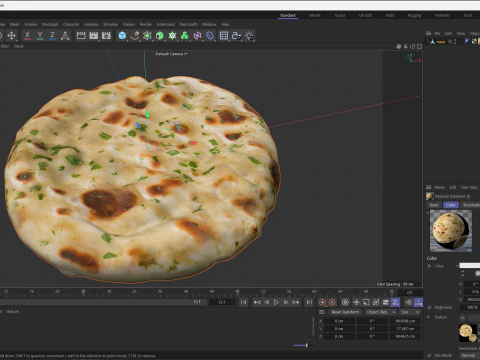Viewport: 480px width, 360px height.
Task: Open the viewport Panel menu
Action: click(x=18, y=46)
